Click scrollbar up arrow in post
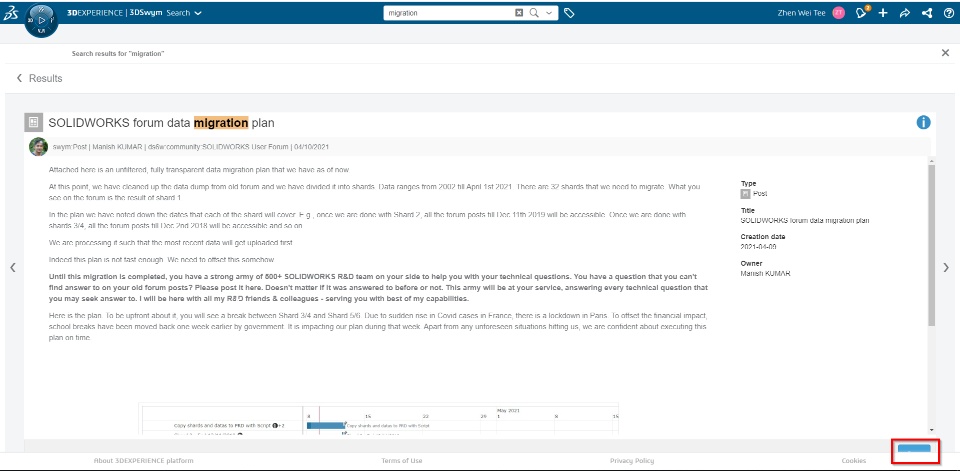The image size is (960, 471). tap(932, 160)
